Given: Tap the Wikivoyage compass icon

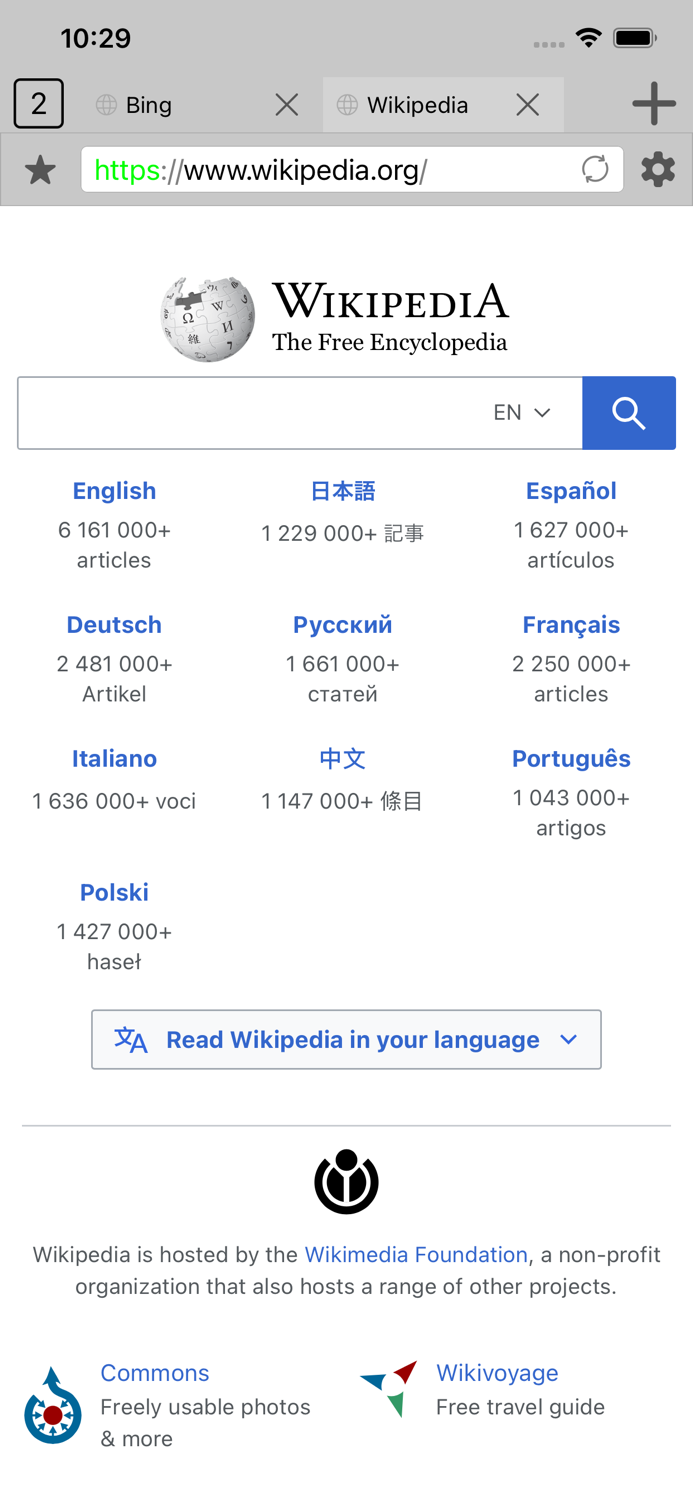Looking at the screenshot, I should (393, 1388).
